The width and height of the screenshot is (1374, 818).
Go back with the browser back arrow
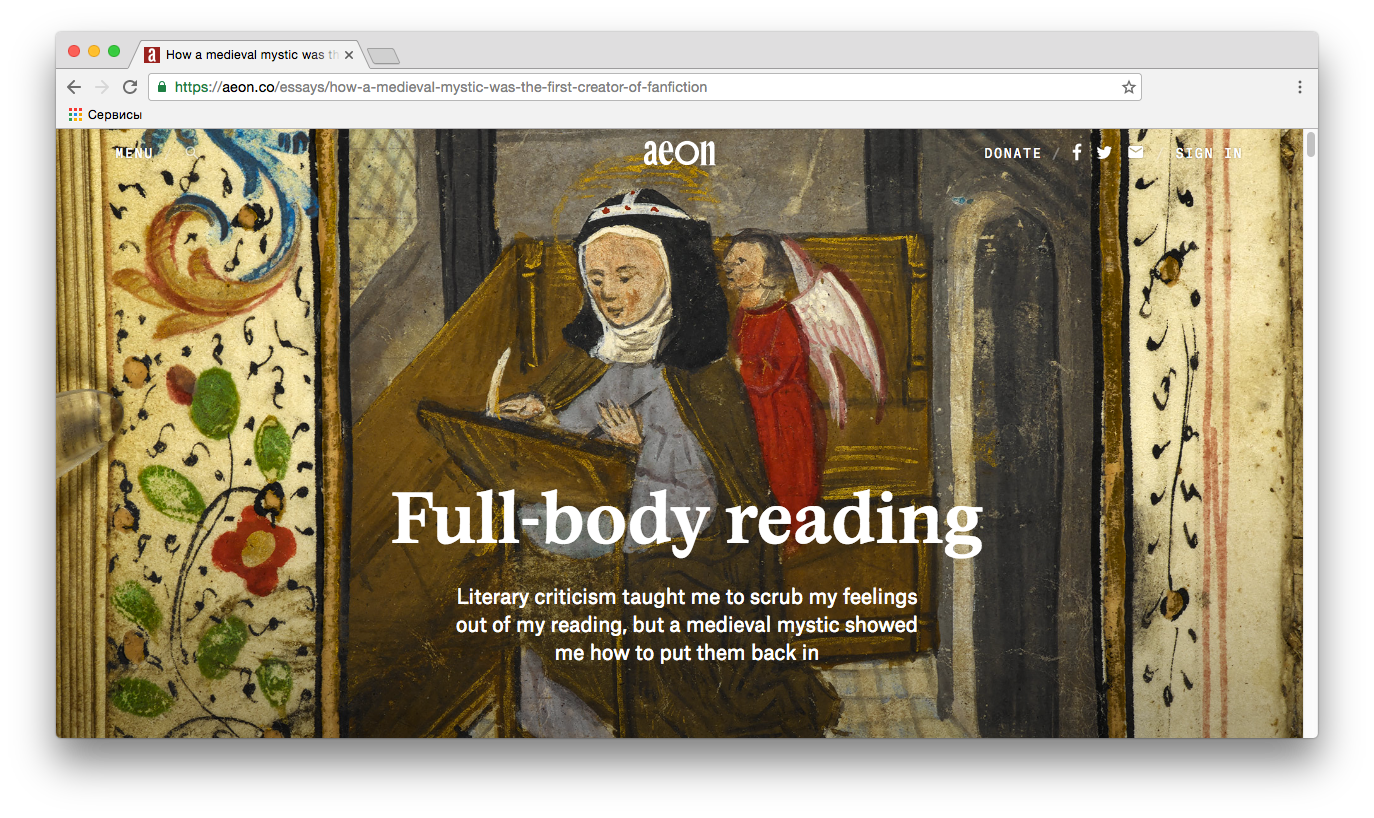[74, 87]
